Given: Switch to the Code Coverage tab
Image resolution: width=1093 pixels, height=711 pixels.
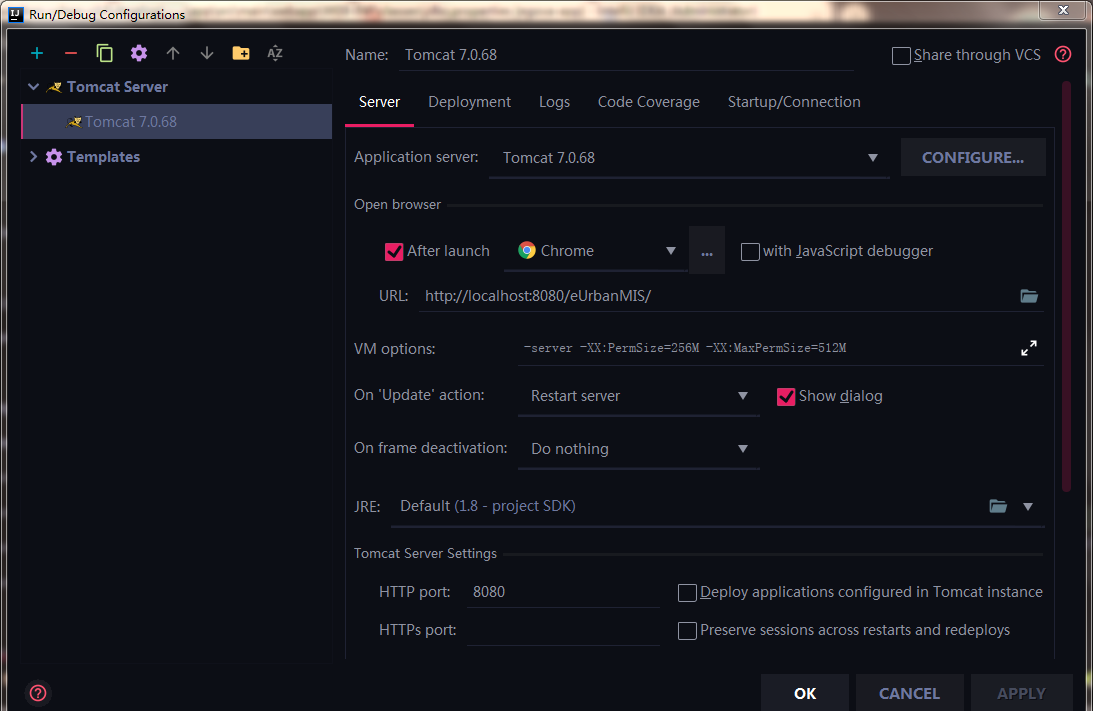Looking at the screenshot, I should click(648, 102).
